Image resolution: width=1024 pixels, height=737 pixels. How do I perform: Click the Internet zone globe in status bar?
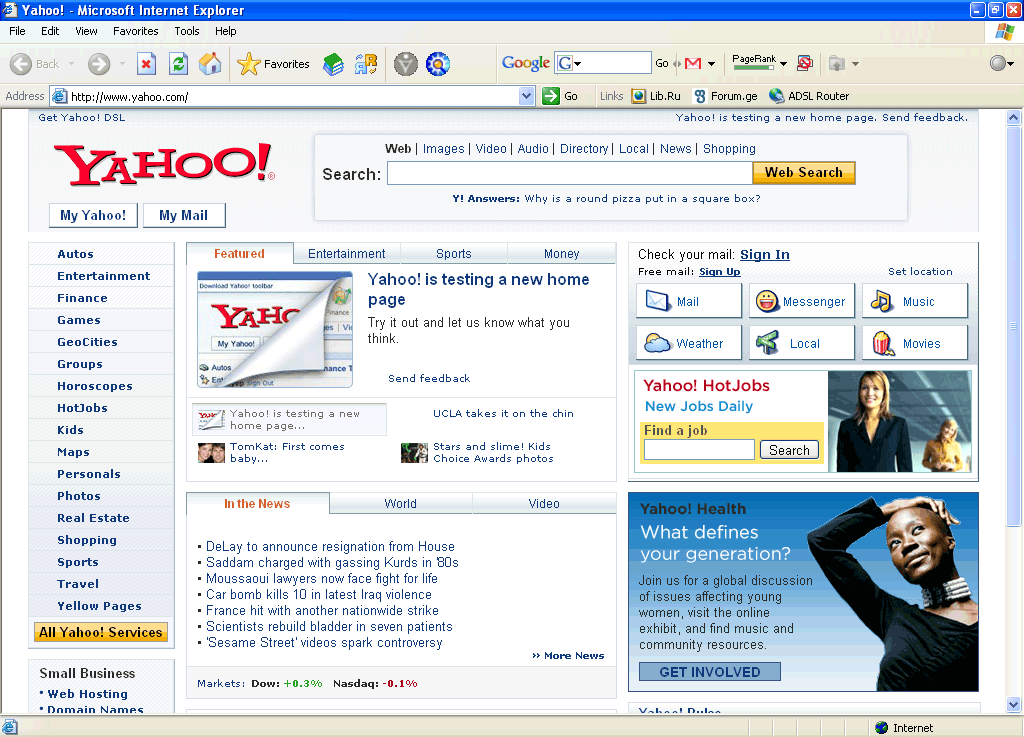882,727
